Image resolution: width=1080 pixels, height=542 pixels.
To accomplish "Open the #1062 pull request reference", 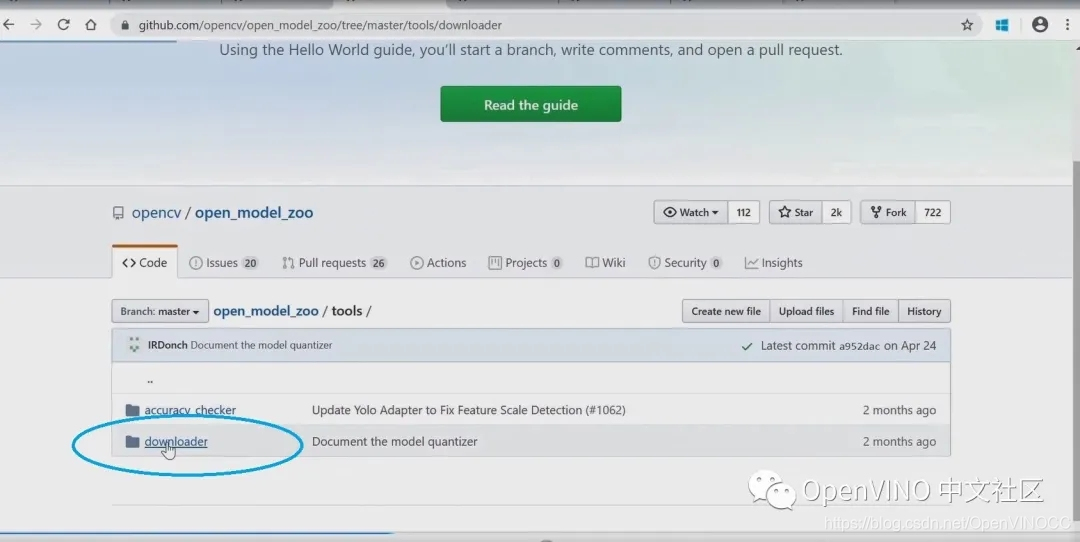I will 605,410.
